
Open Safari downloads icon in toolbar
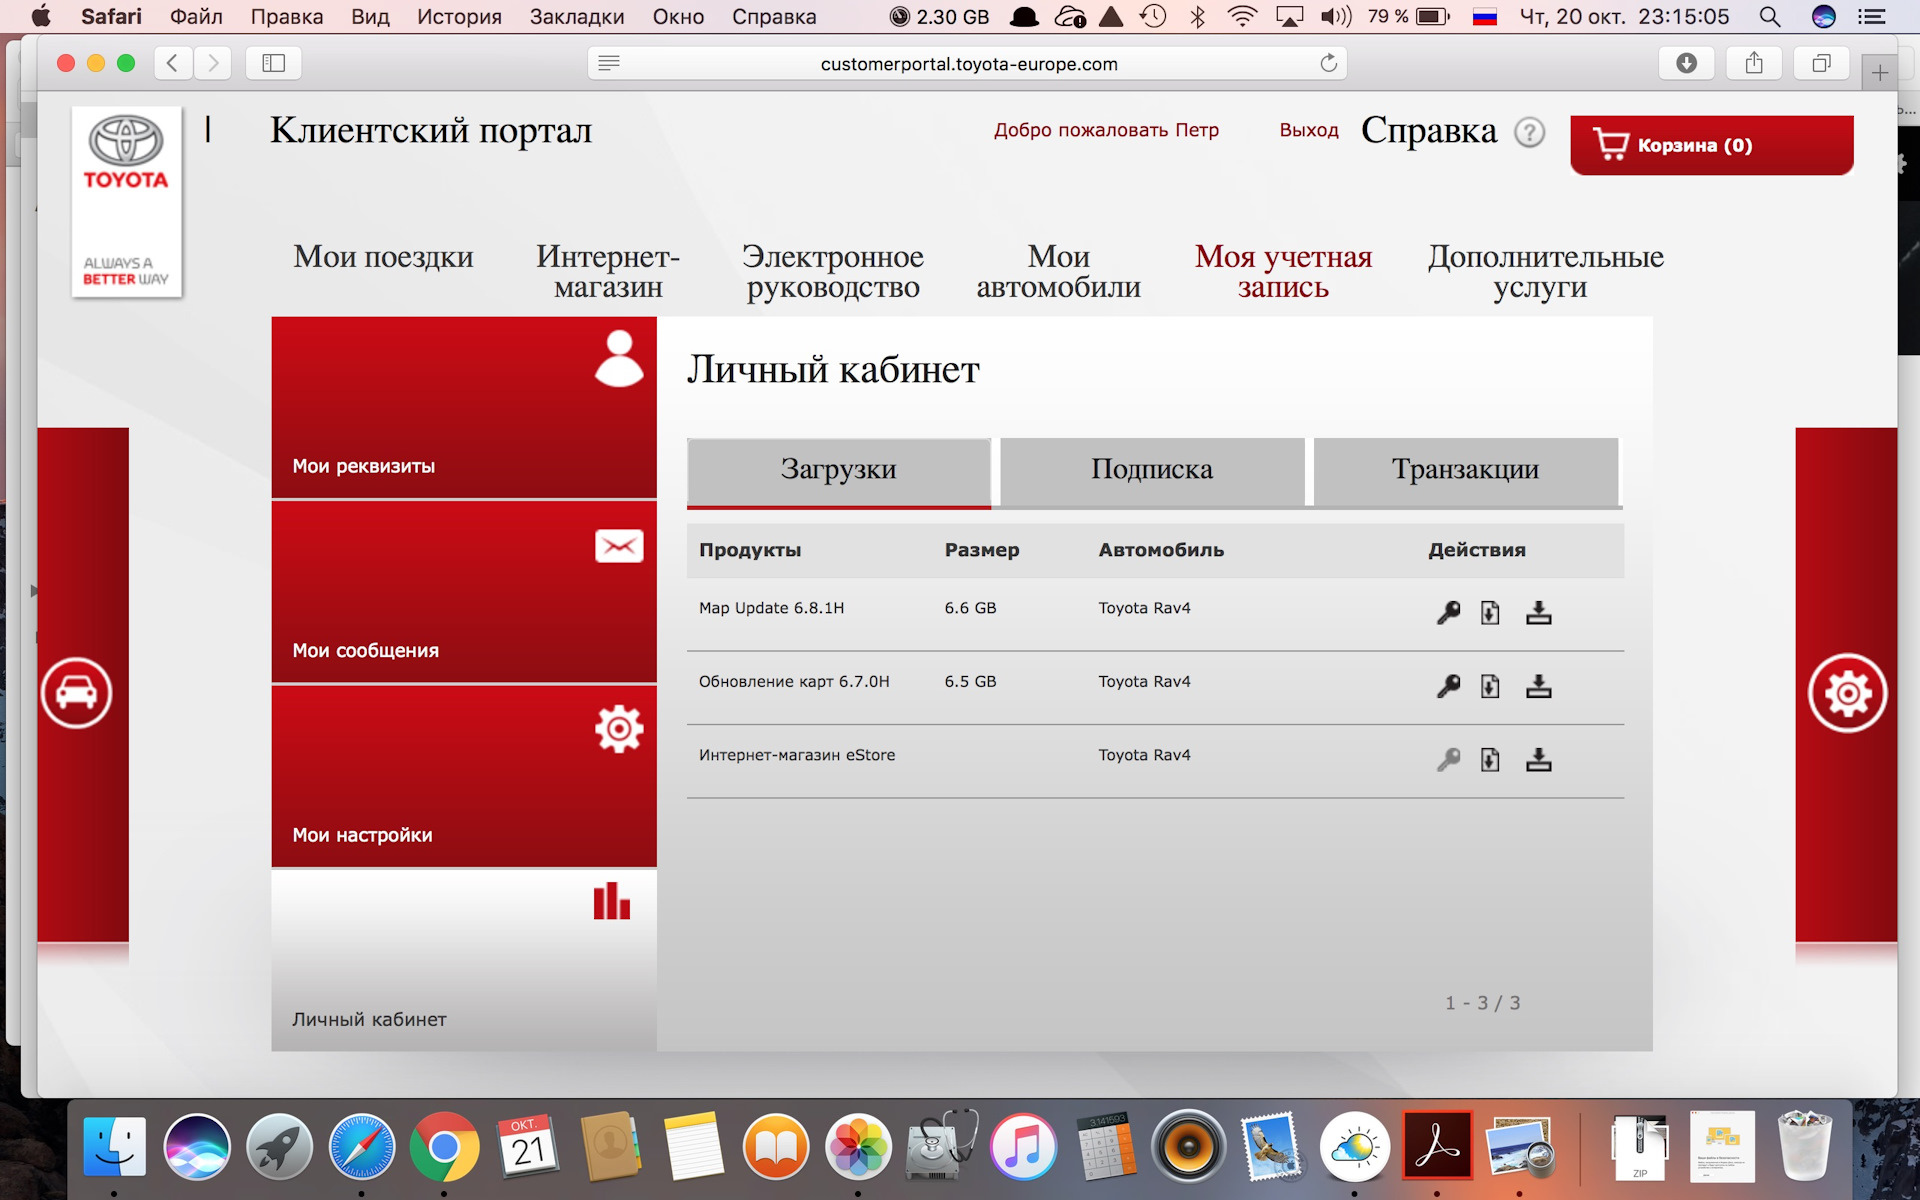(1686, 63)
